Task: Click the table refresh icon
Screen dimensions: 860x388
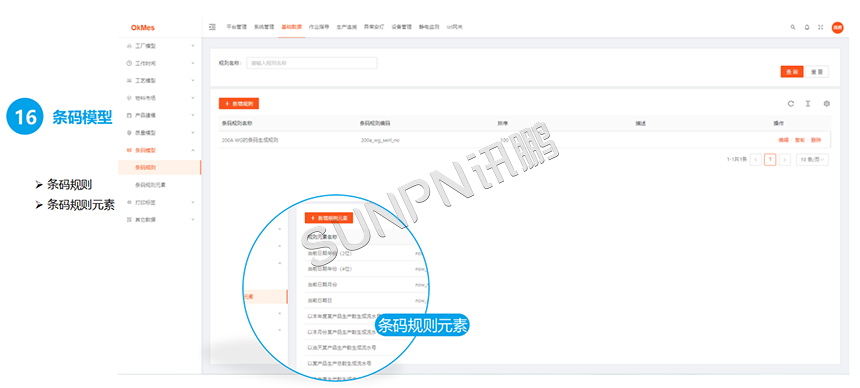Action: pos(790,103)
